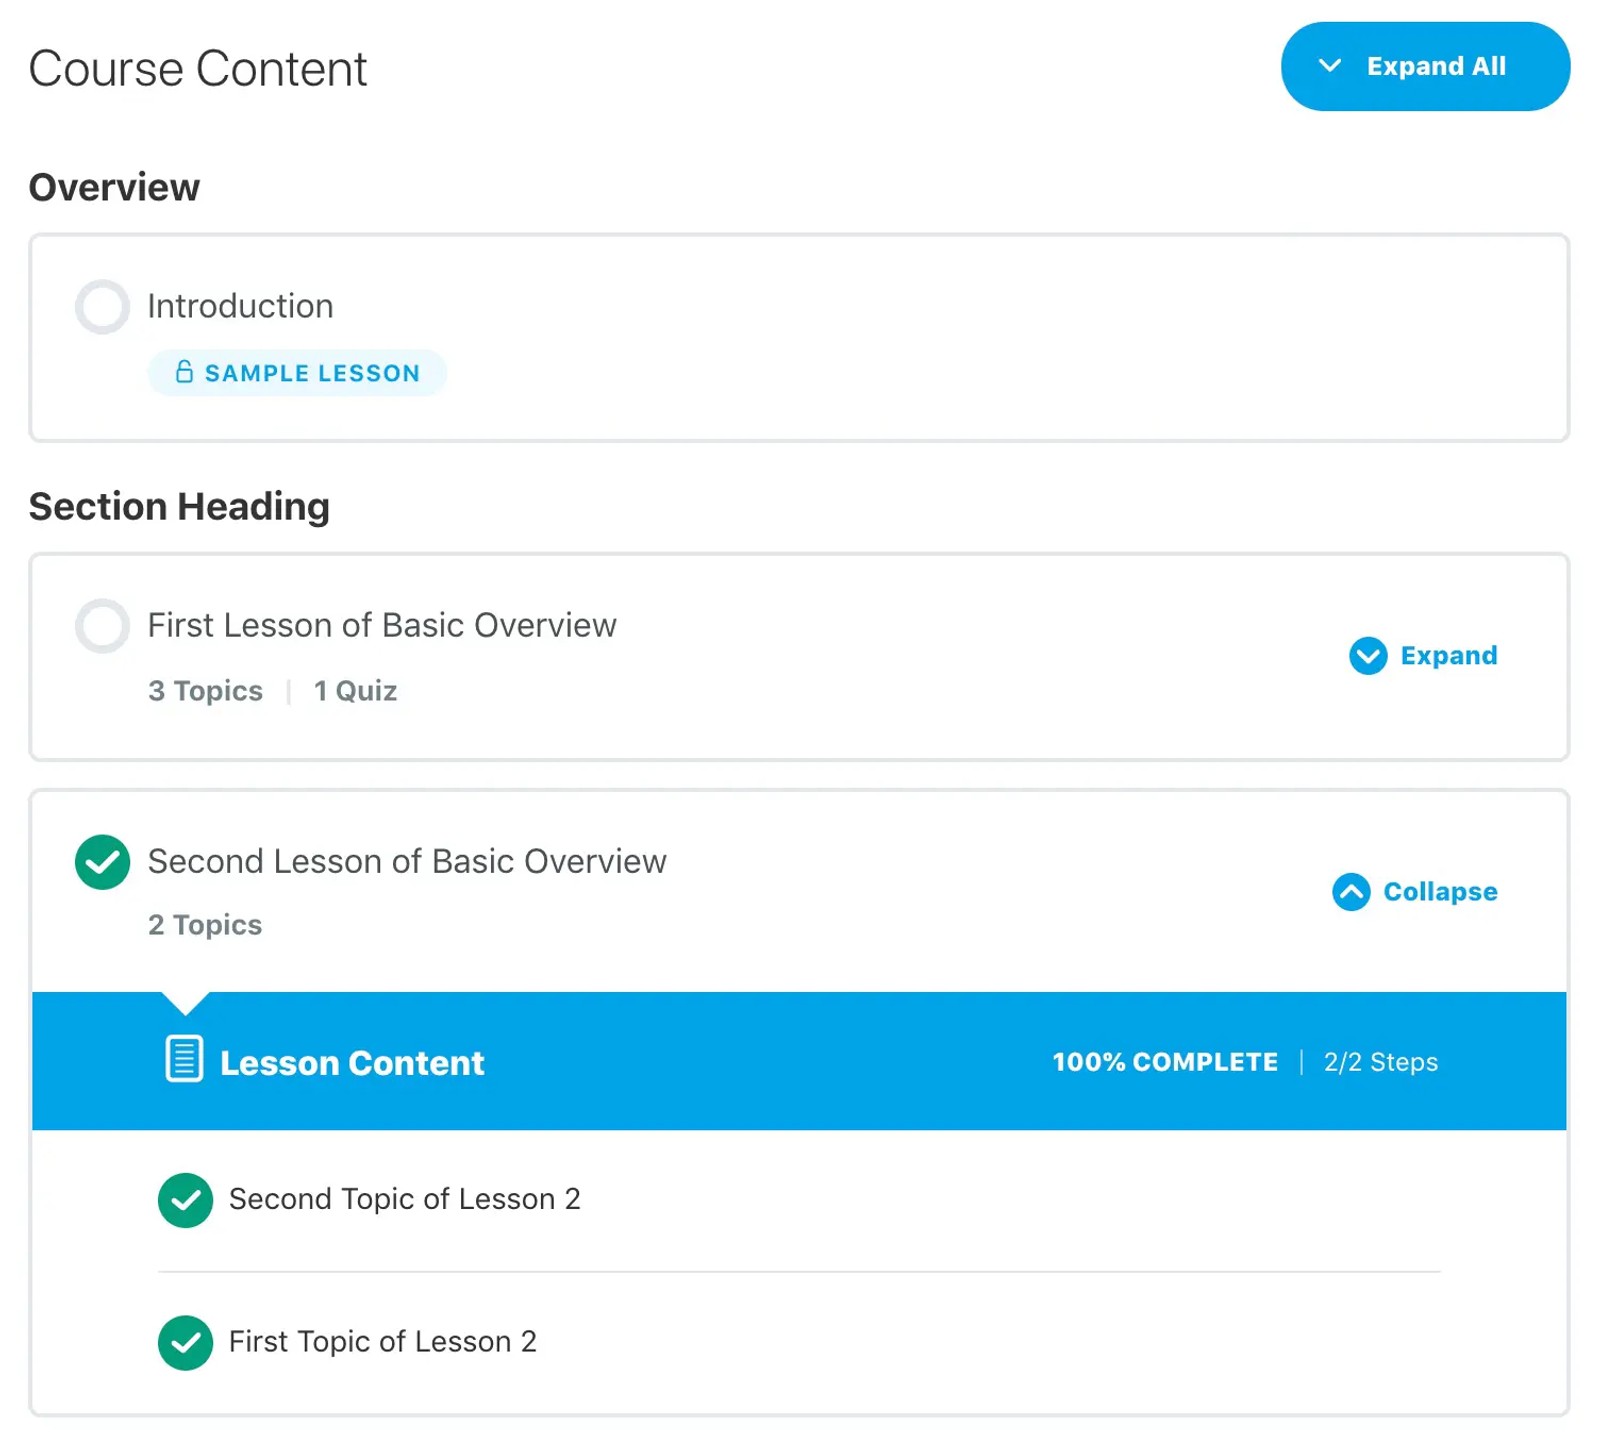
Task: Click the Lesson Content document icon
Action: (184, 1059)
